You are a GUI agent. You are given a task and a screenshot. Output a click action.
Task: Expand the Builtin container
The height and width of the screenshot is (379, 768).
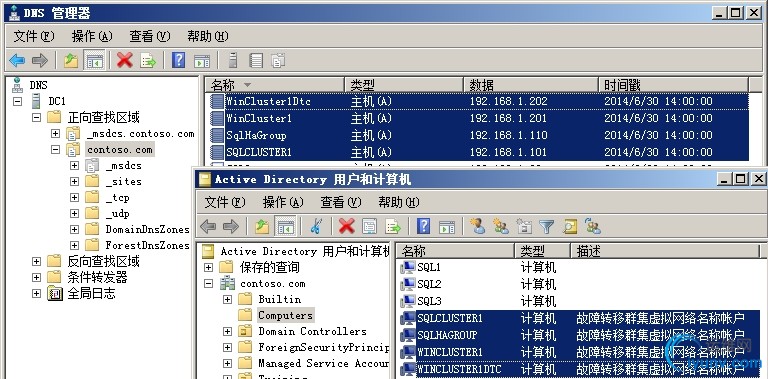pyautogui.click(x=227, y=299)
